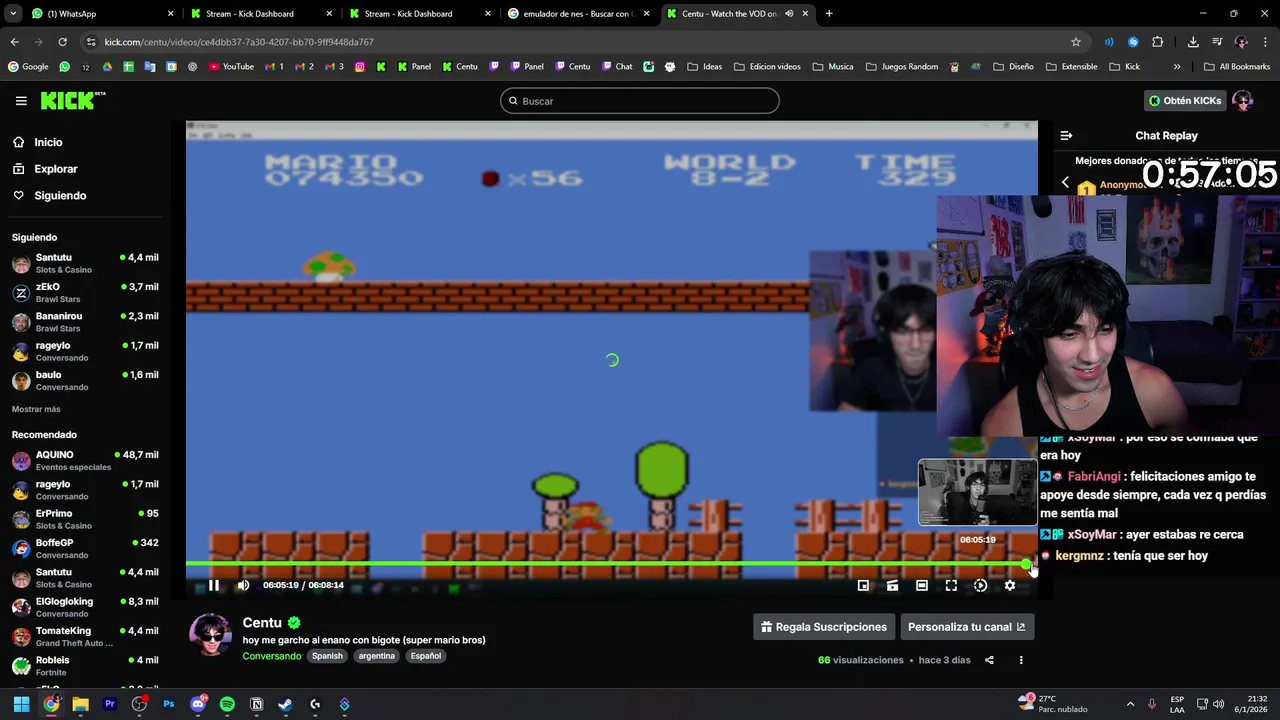The height and width of the screenshot is (720, 1280).
Task: Open picture-in-picture mini player
Action: (x=863, y=586)
